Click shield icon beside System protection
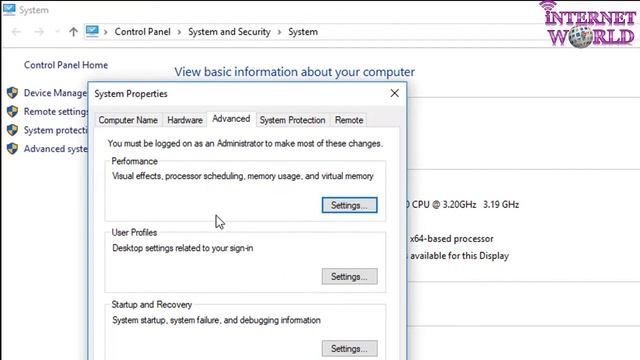 pyautogui.click(x=12, y=130)
